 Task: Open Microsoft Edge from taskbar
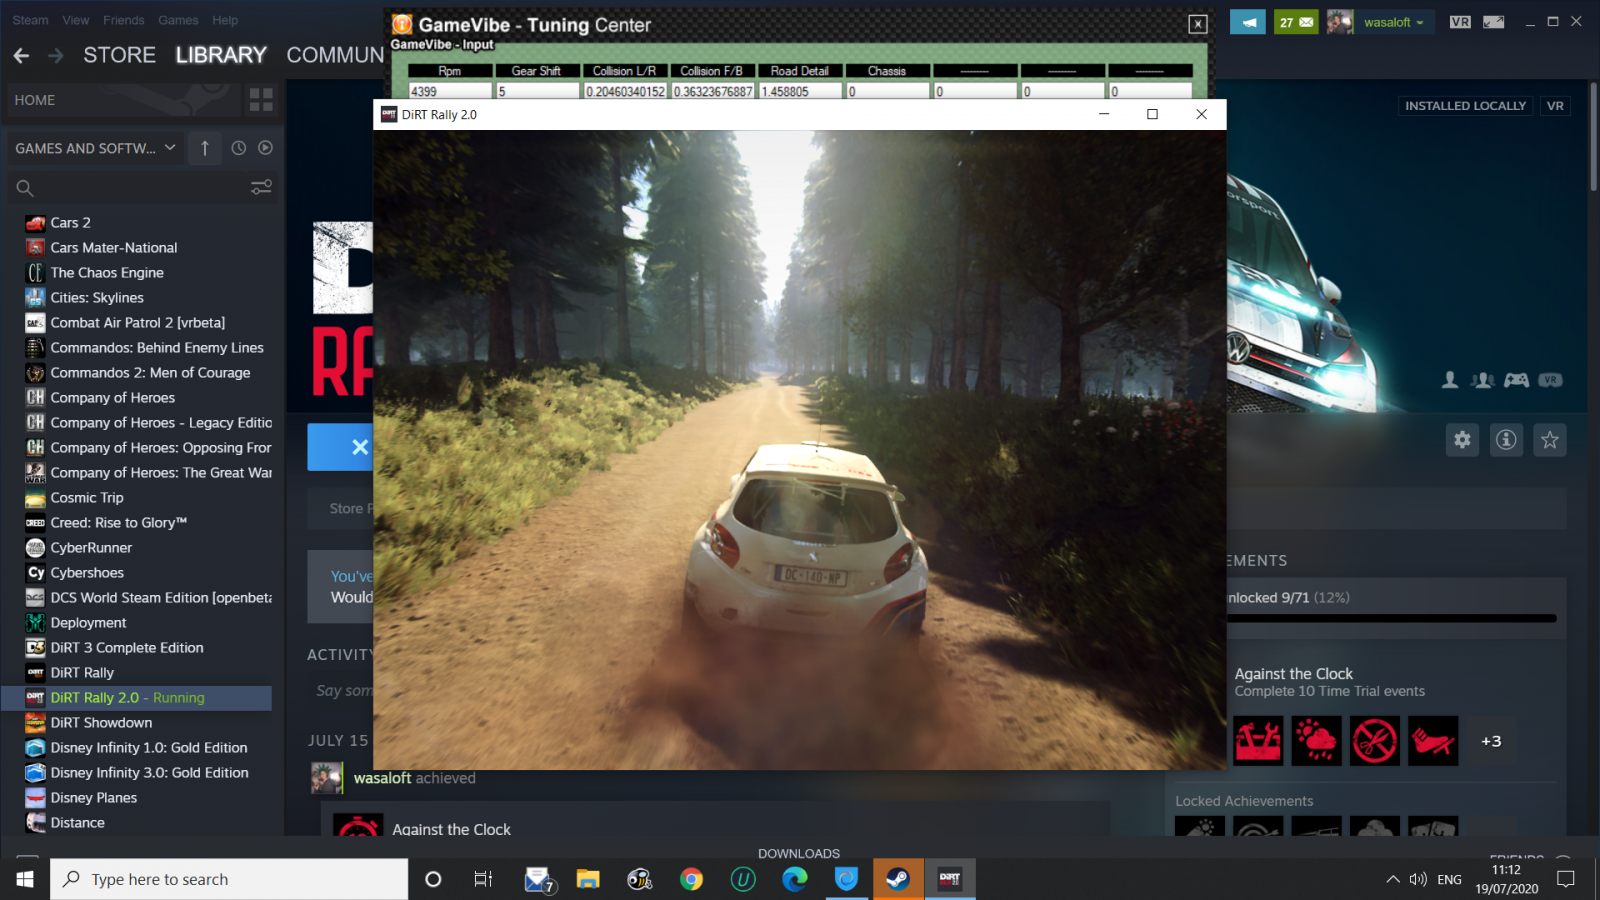795,879
